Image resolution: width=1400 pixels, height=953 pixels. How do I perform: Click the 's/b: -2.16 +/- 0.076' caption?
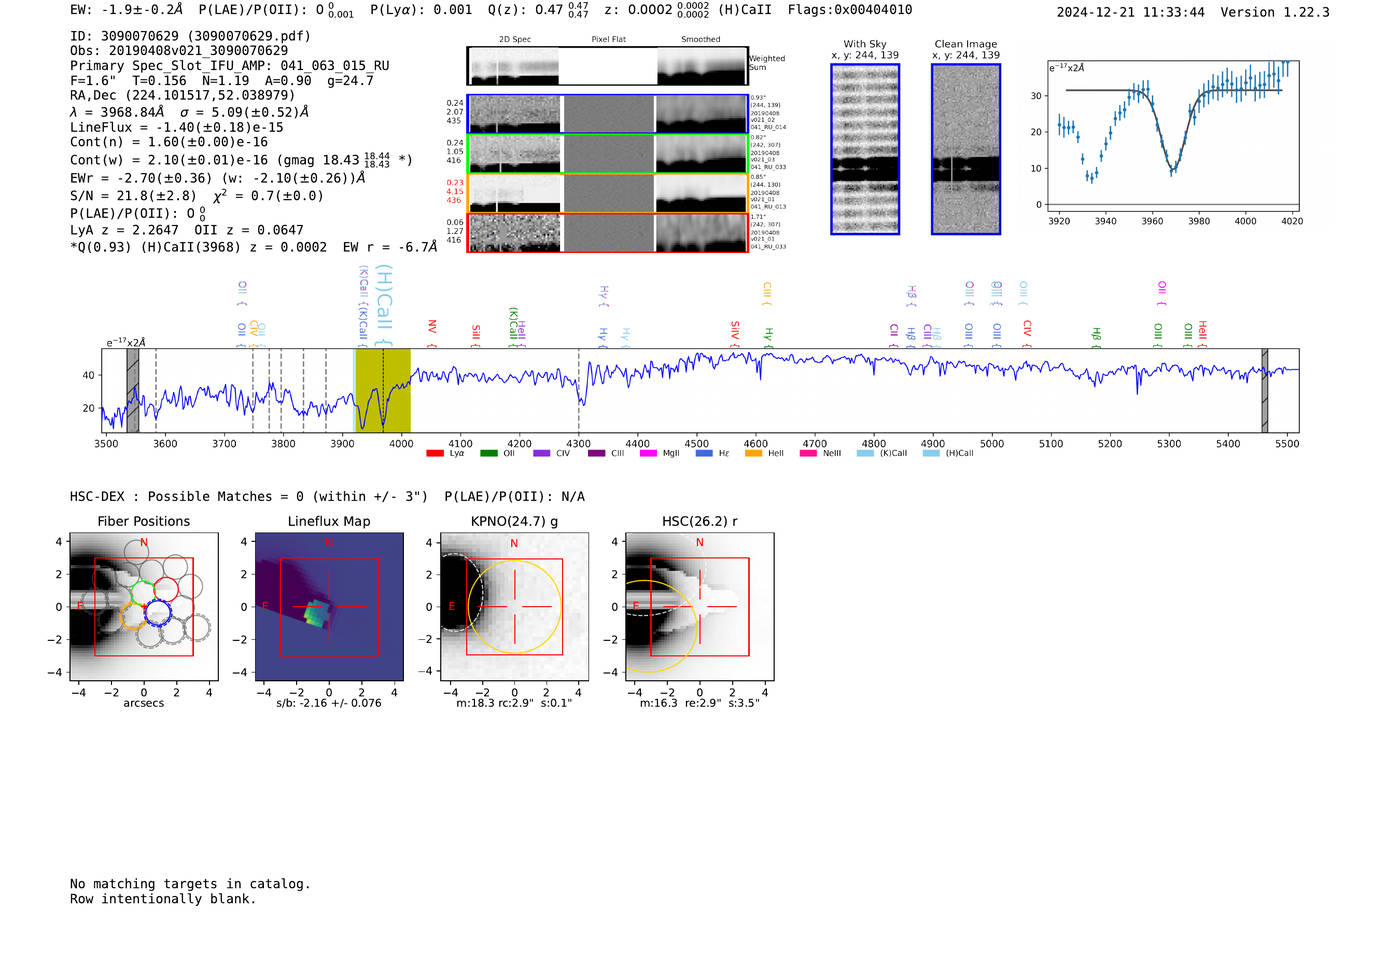[x=329, y=703]
